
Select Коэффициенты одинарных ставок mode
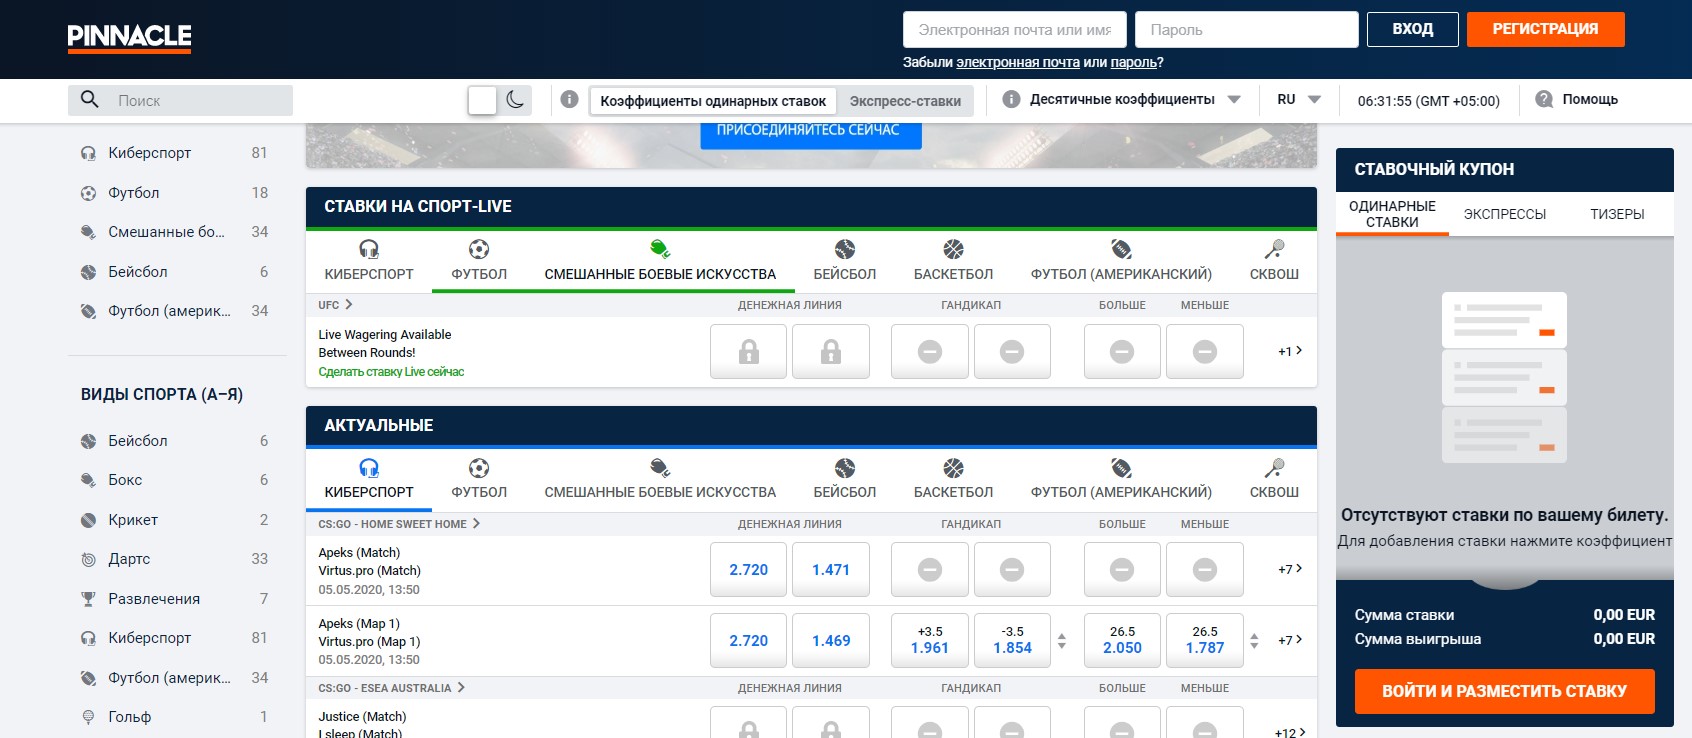[x=713, y=101]
